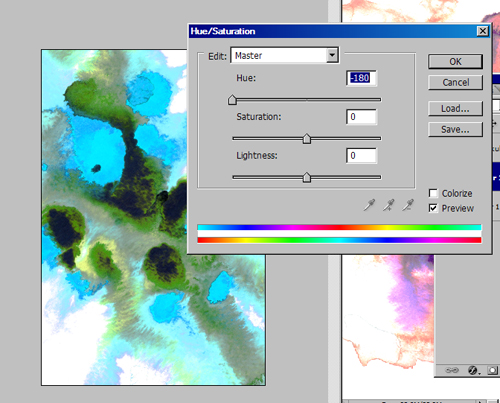Select the Add to Sample eyedropper
500x403 pixels.
(x=388, y=205)
